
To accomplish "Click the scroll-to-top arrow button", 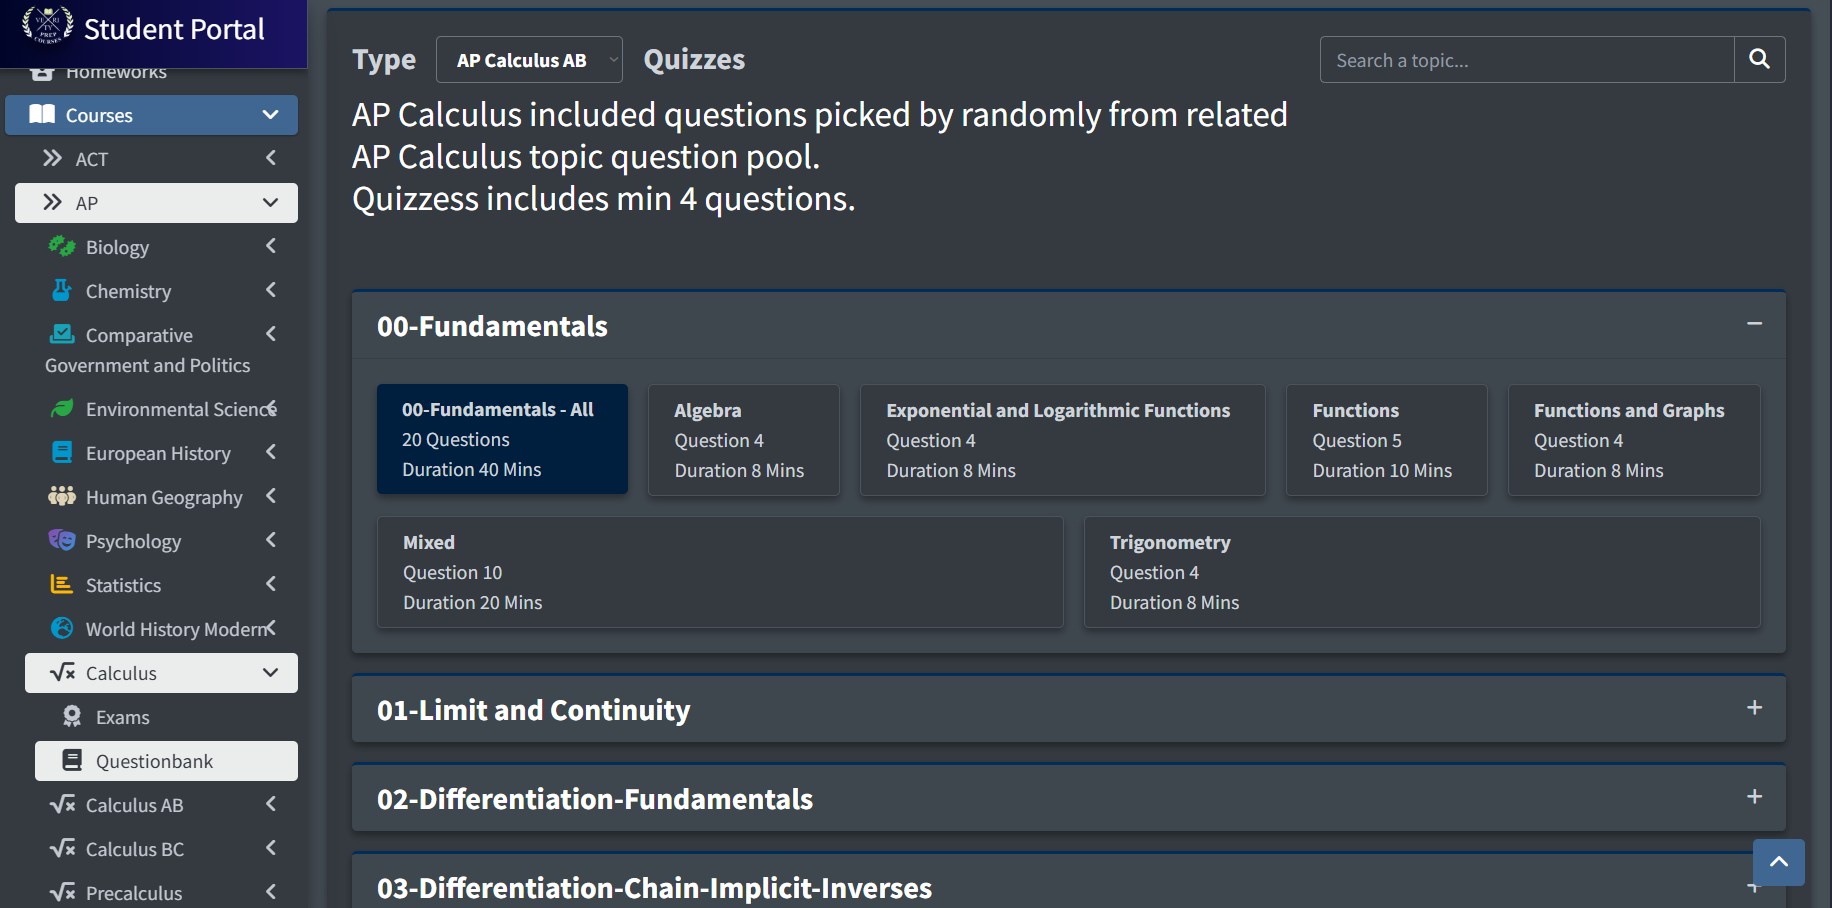I will point(1778,862).
